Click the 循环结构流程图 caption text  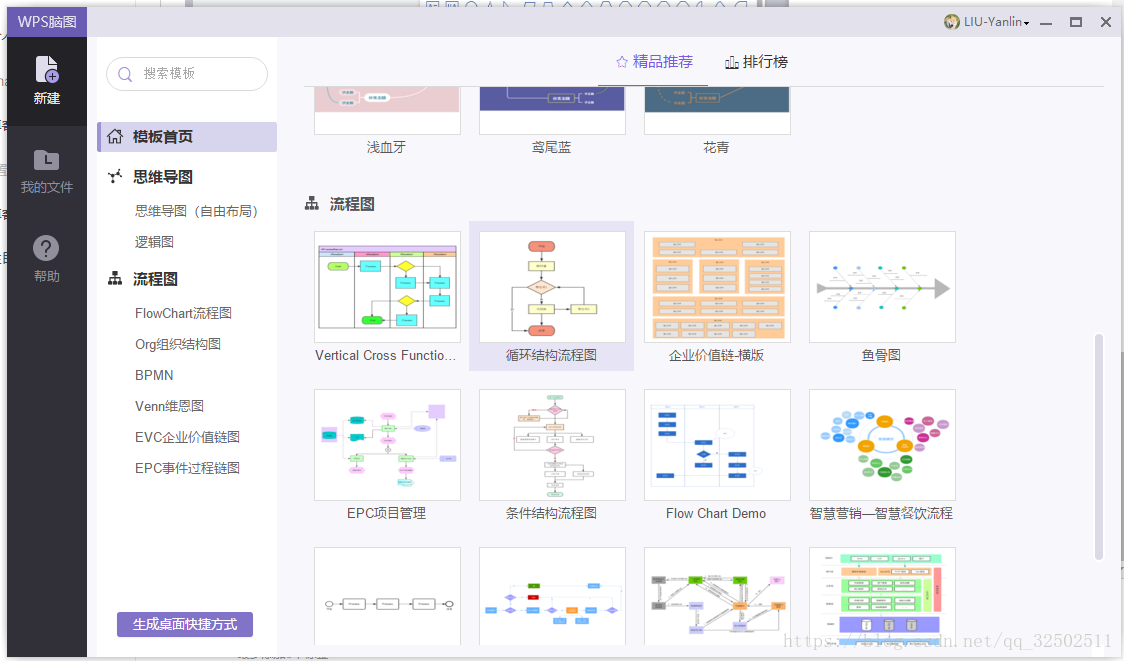(551, 356)
